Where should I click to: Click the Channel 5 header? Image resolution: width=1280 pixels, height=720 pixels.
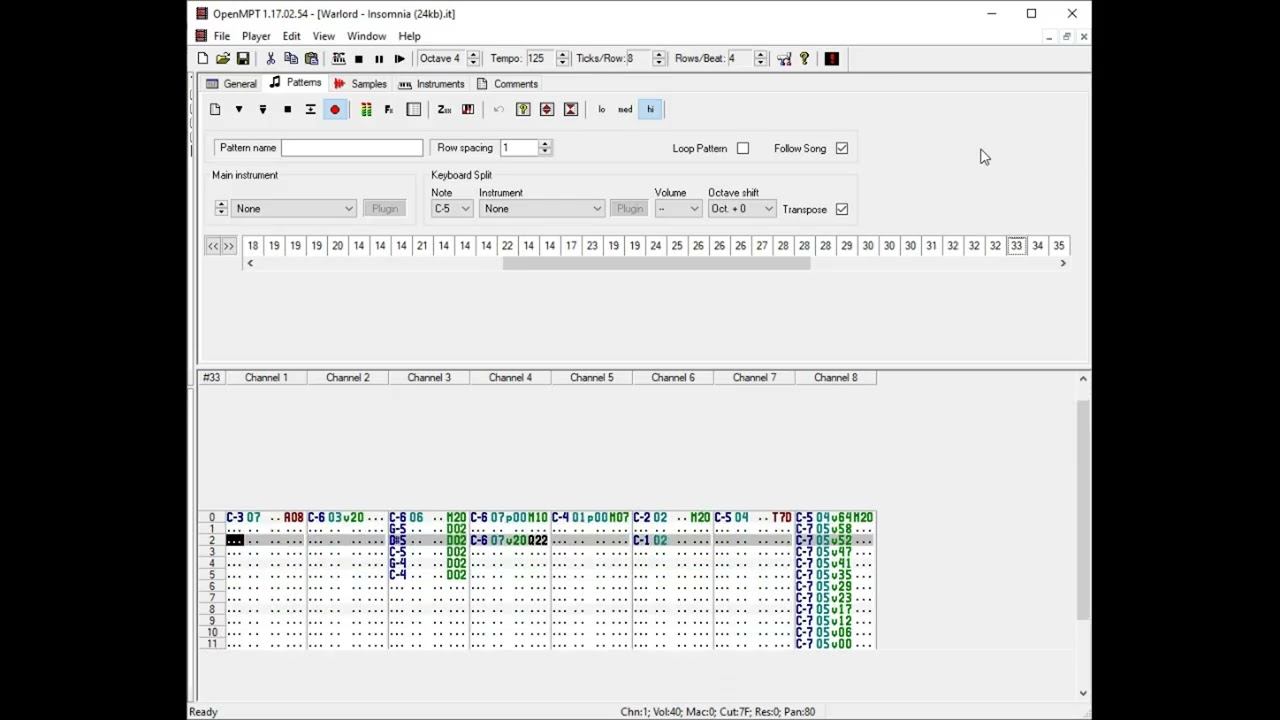pyautogui.click(x=592, y=378)
